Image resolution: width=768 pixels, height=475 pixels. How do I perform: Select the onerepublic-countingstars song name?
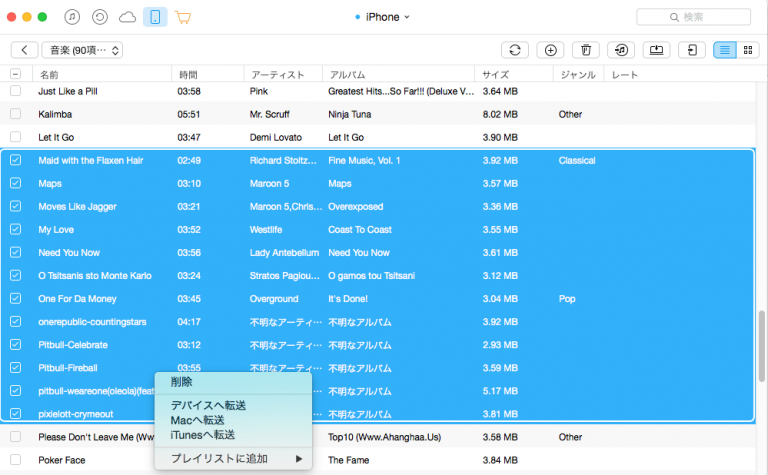pyautogui.click(x=93, y=322)
